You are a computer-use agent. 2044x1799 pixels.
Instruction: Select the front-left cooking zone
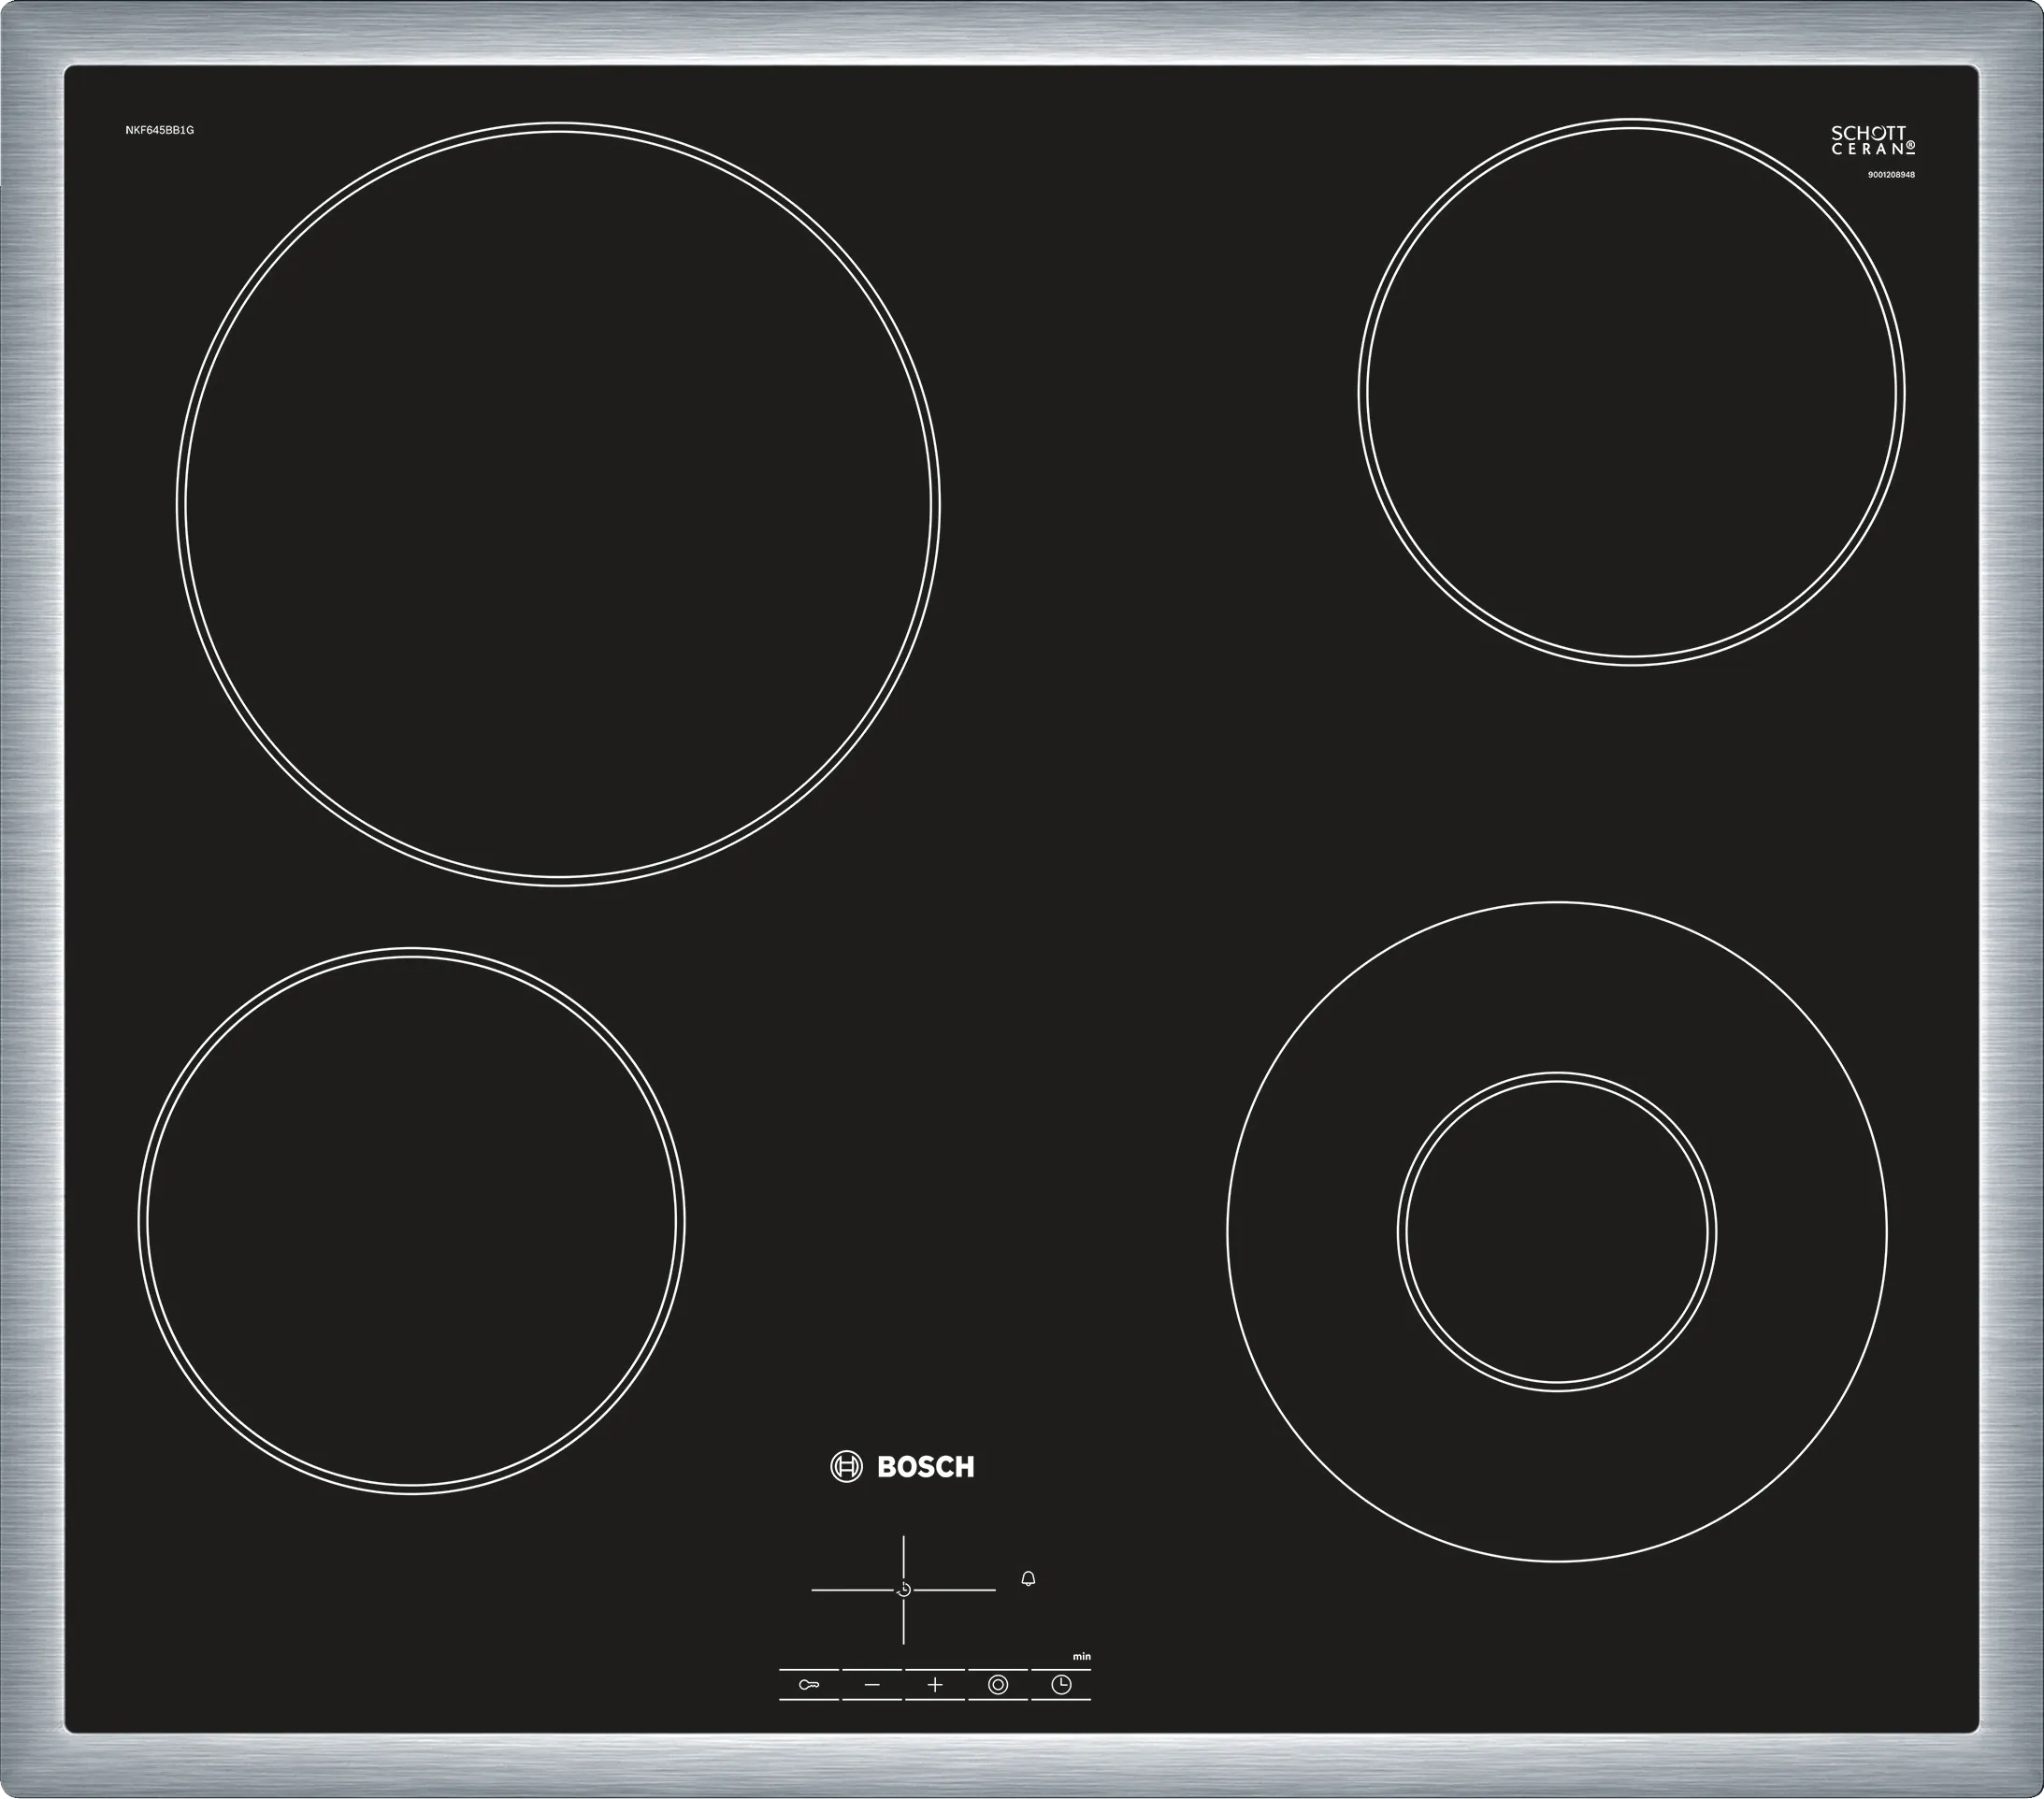click(411, 1221)
